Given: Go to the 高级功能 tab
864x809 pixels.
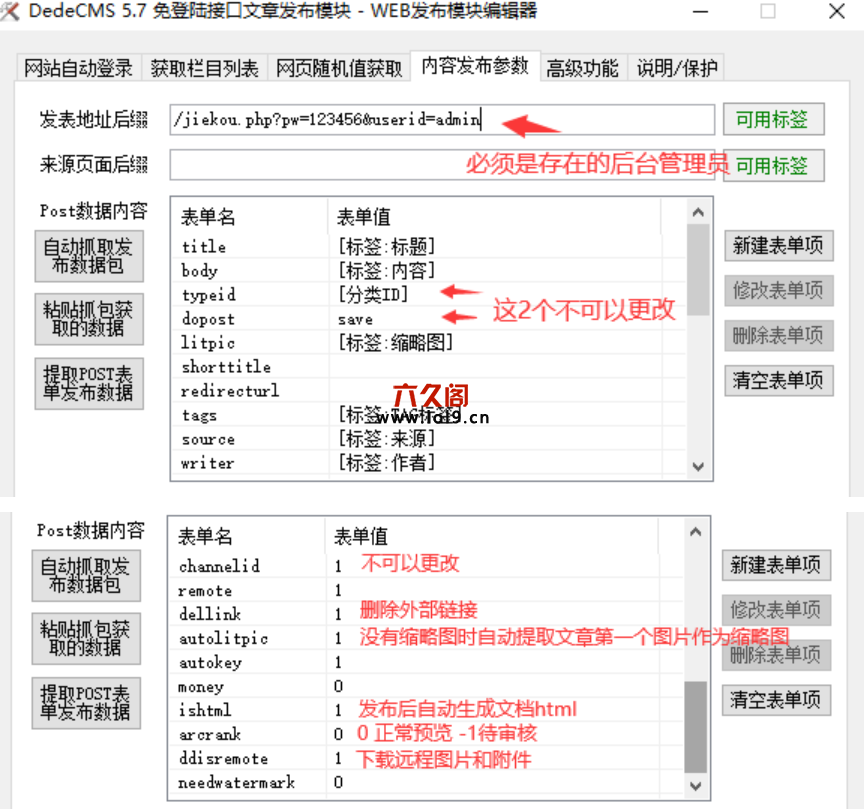Looking at the screenshot, I should click(582, 68).
